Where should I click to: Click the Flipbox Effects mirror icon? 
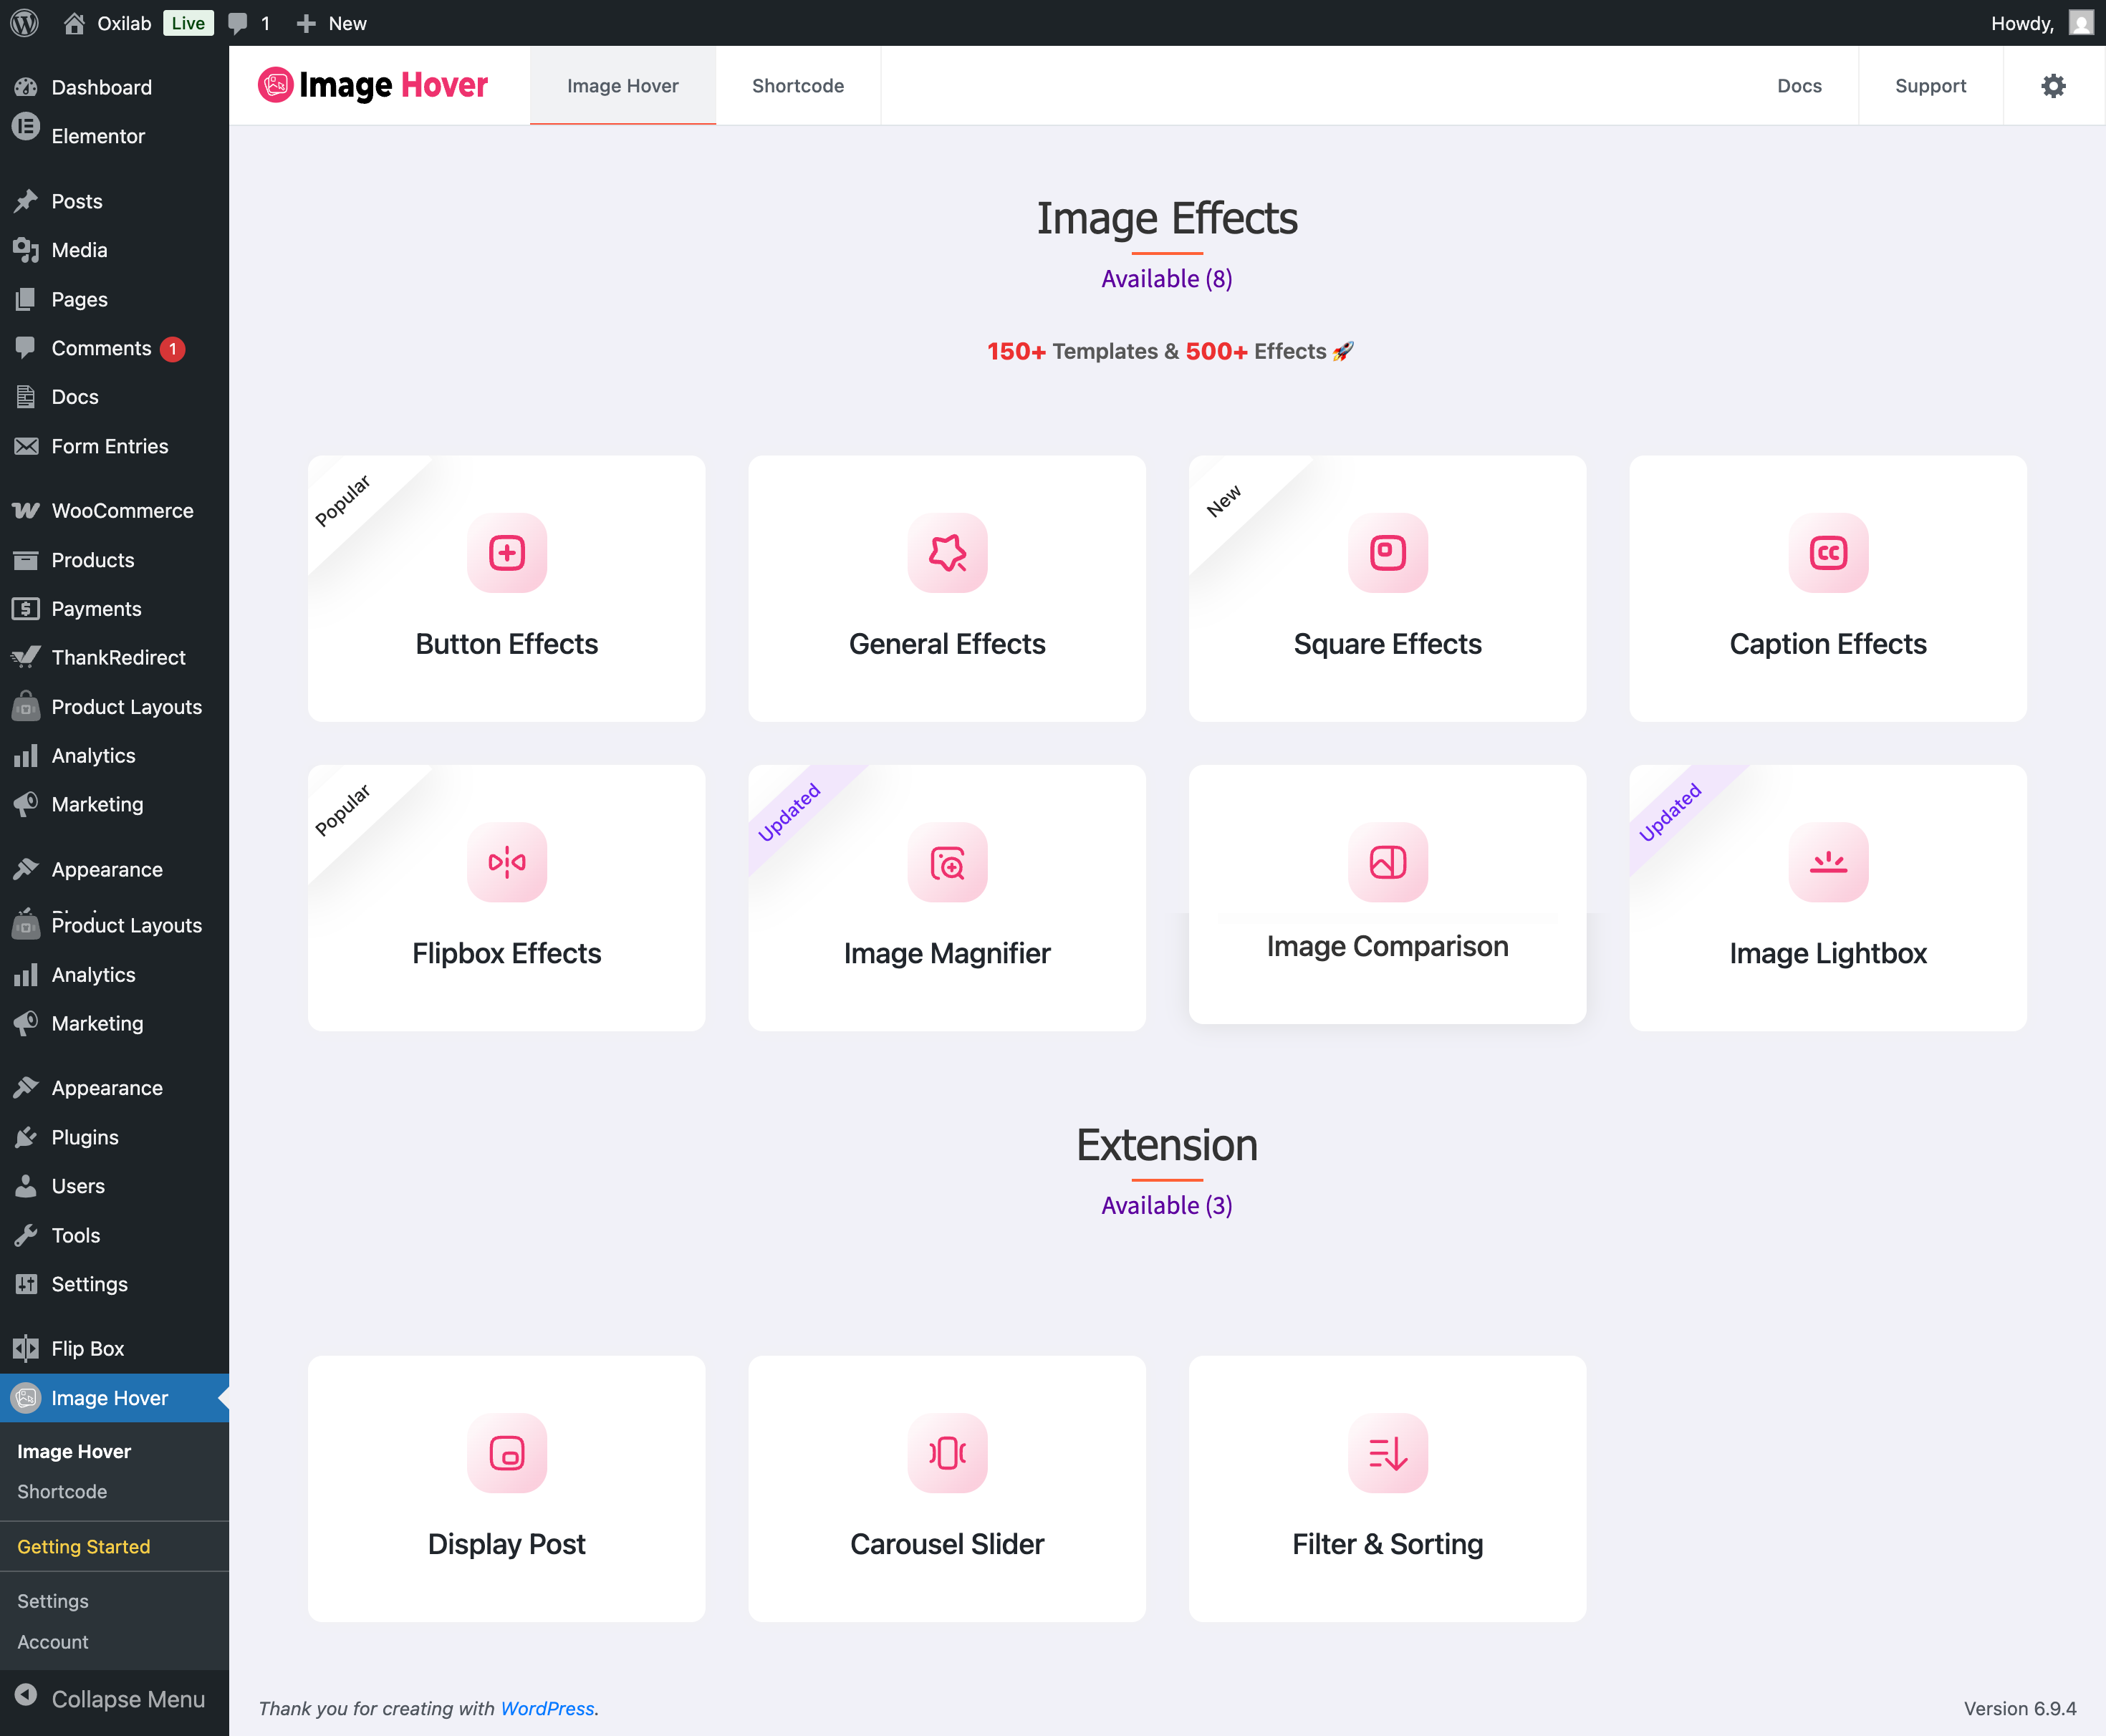click(507, 862)
